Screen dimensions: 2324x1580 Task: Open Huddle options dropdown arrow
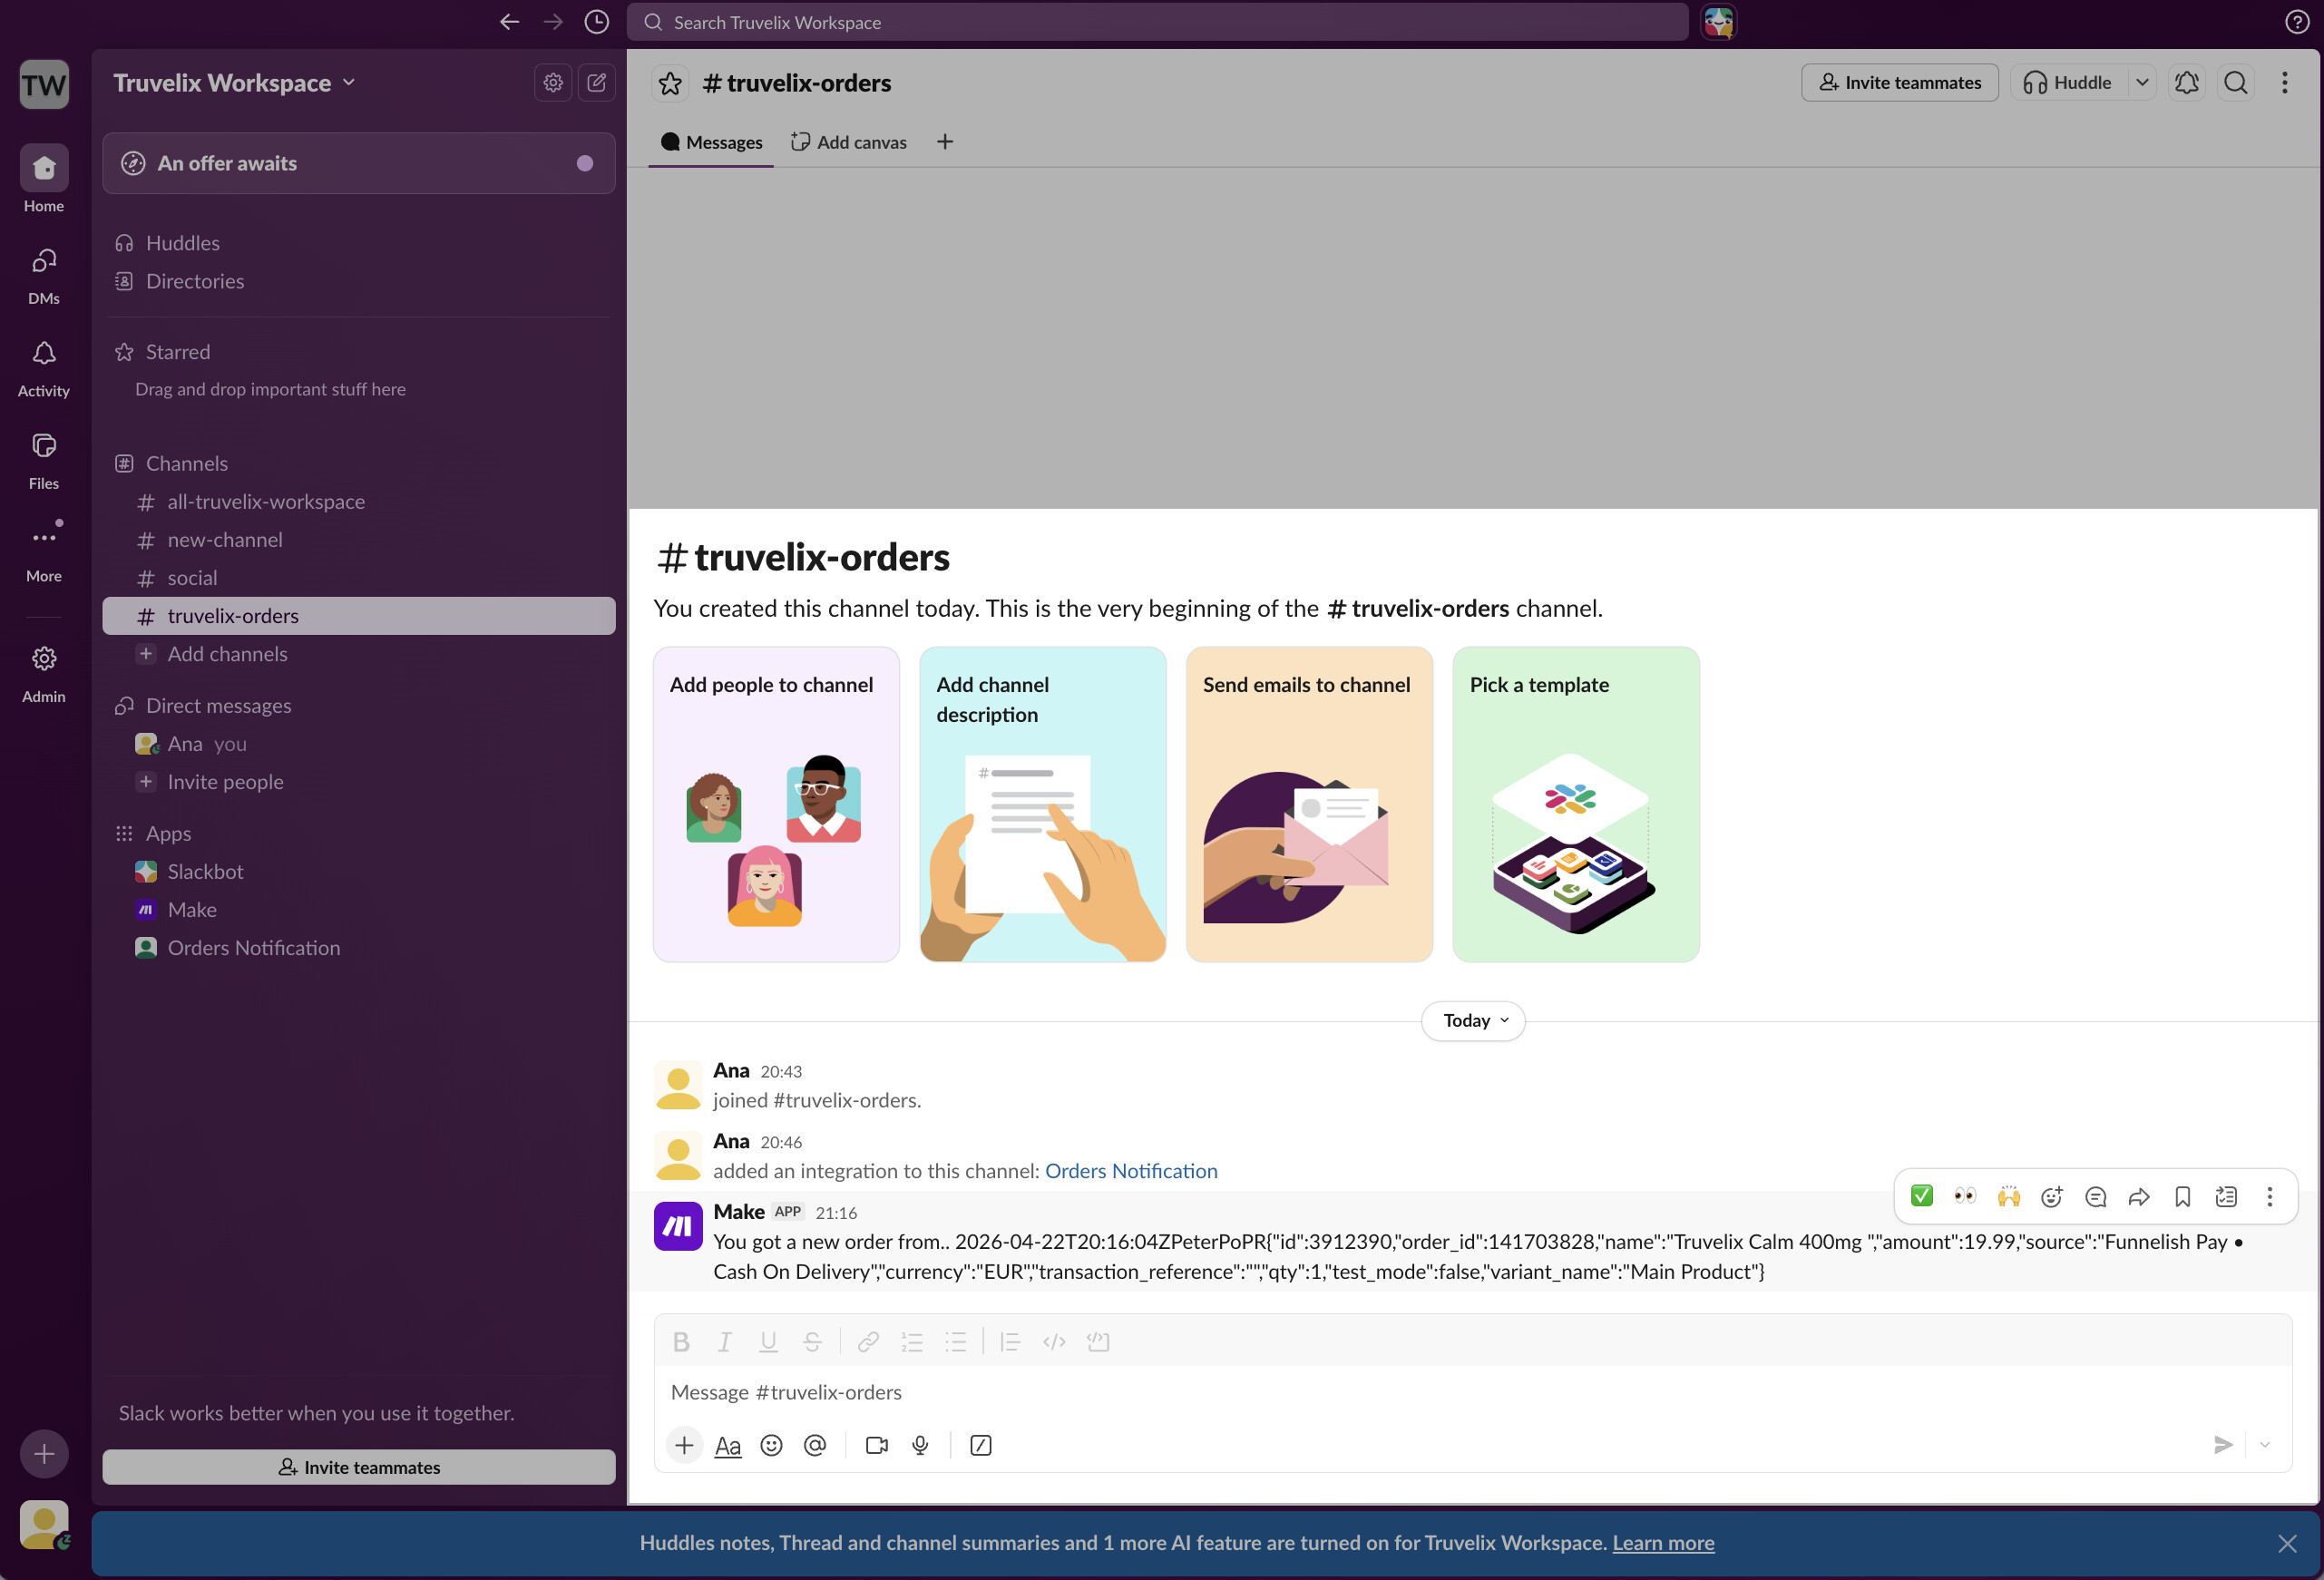click(x=2142, y=83)
